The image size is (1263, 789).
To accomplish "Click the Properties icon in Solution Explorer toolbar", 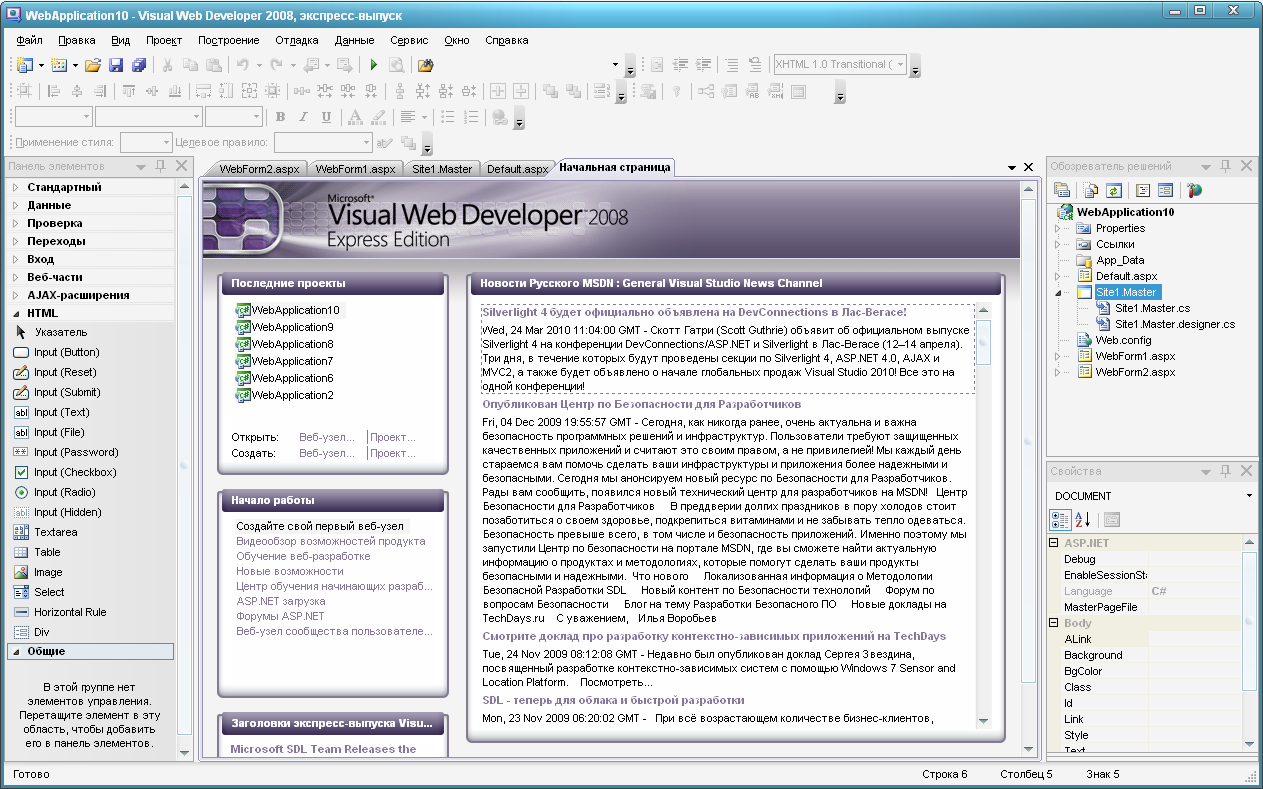I will (1062, 190).
